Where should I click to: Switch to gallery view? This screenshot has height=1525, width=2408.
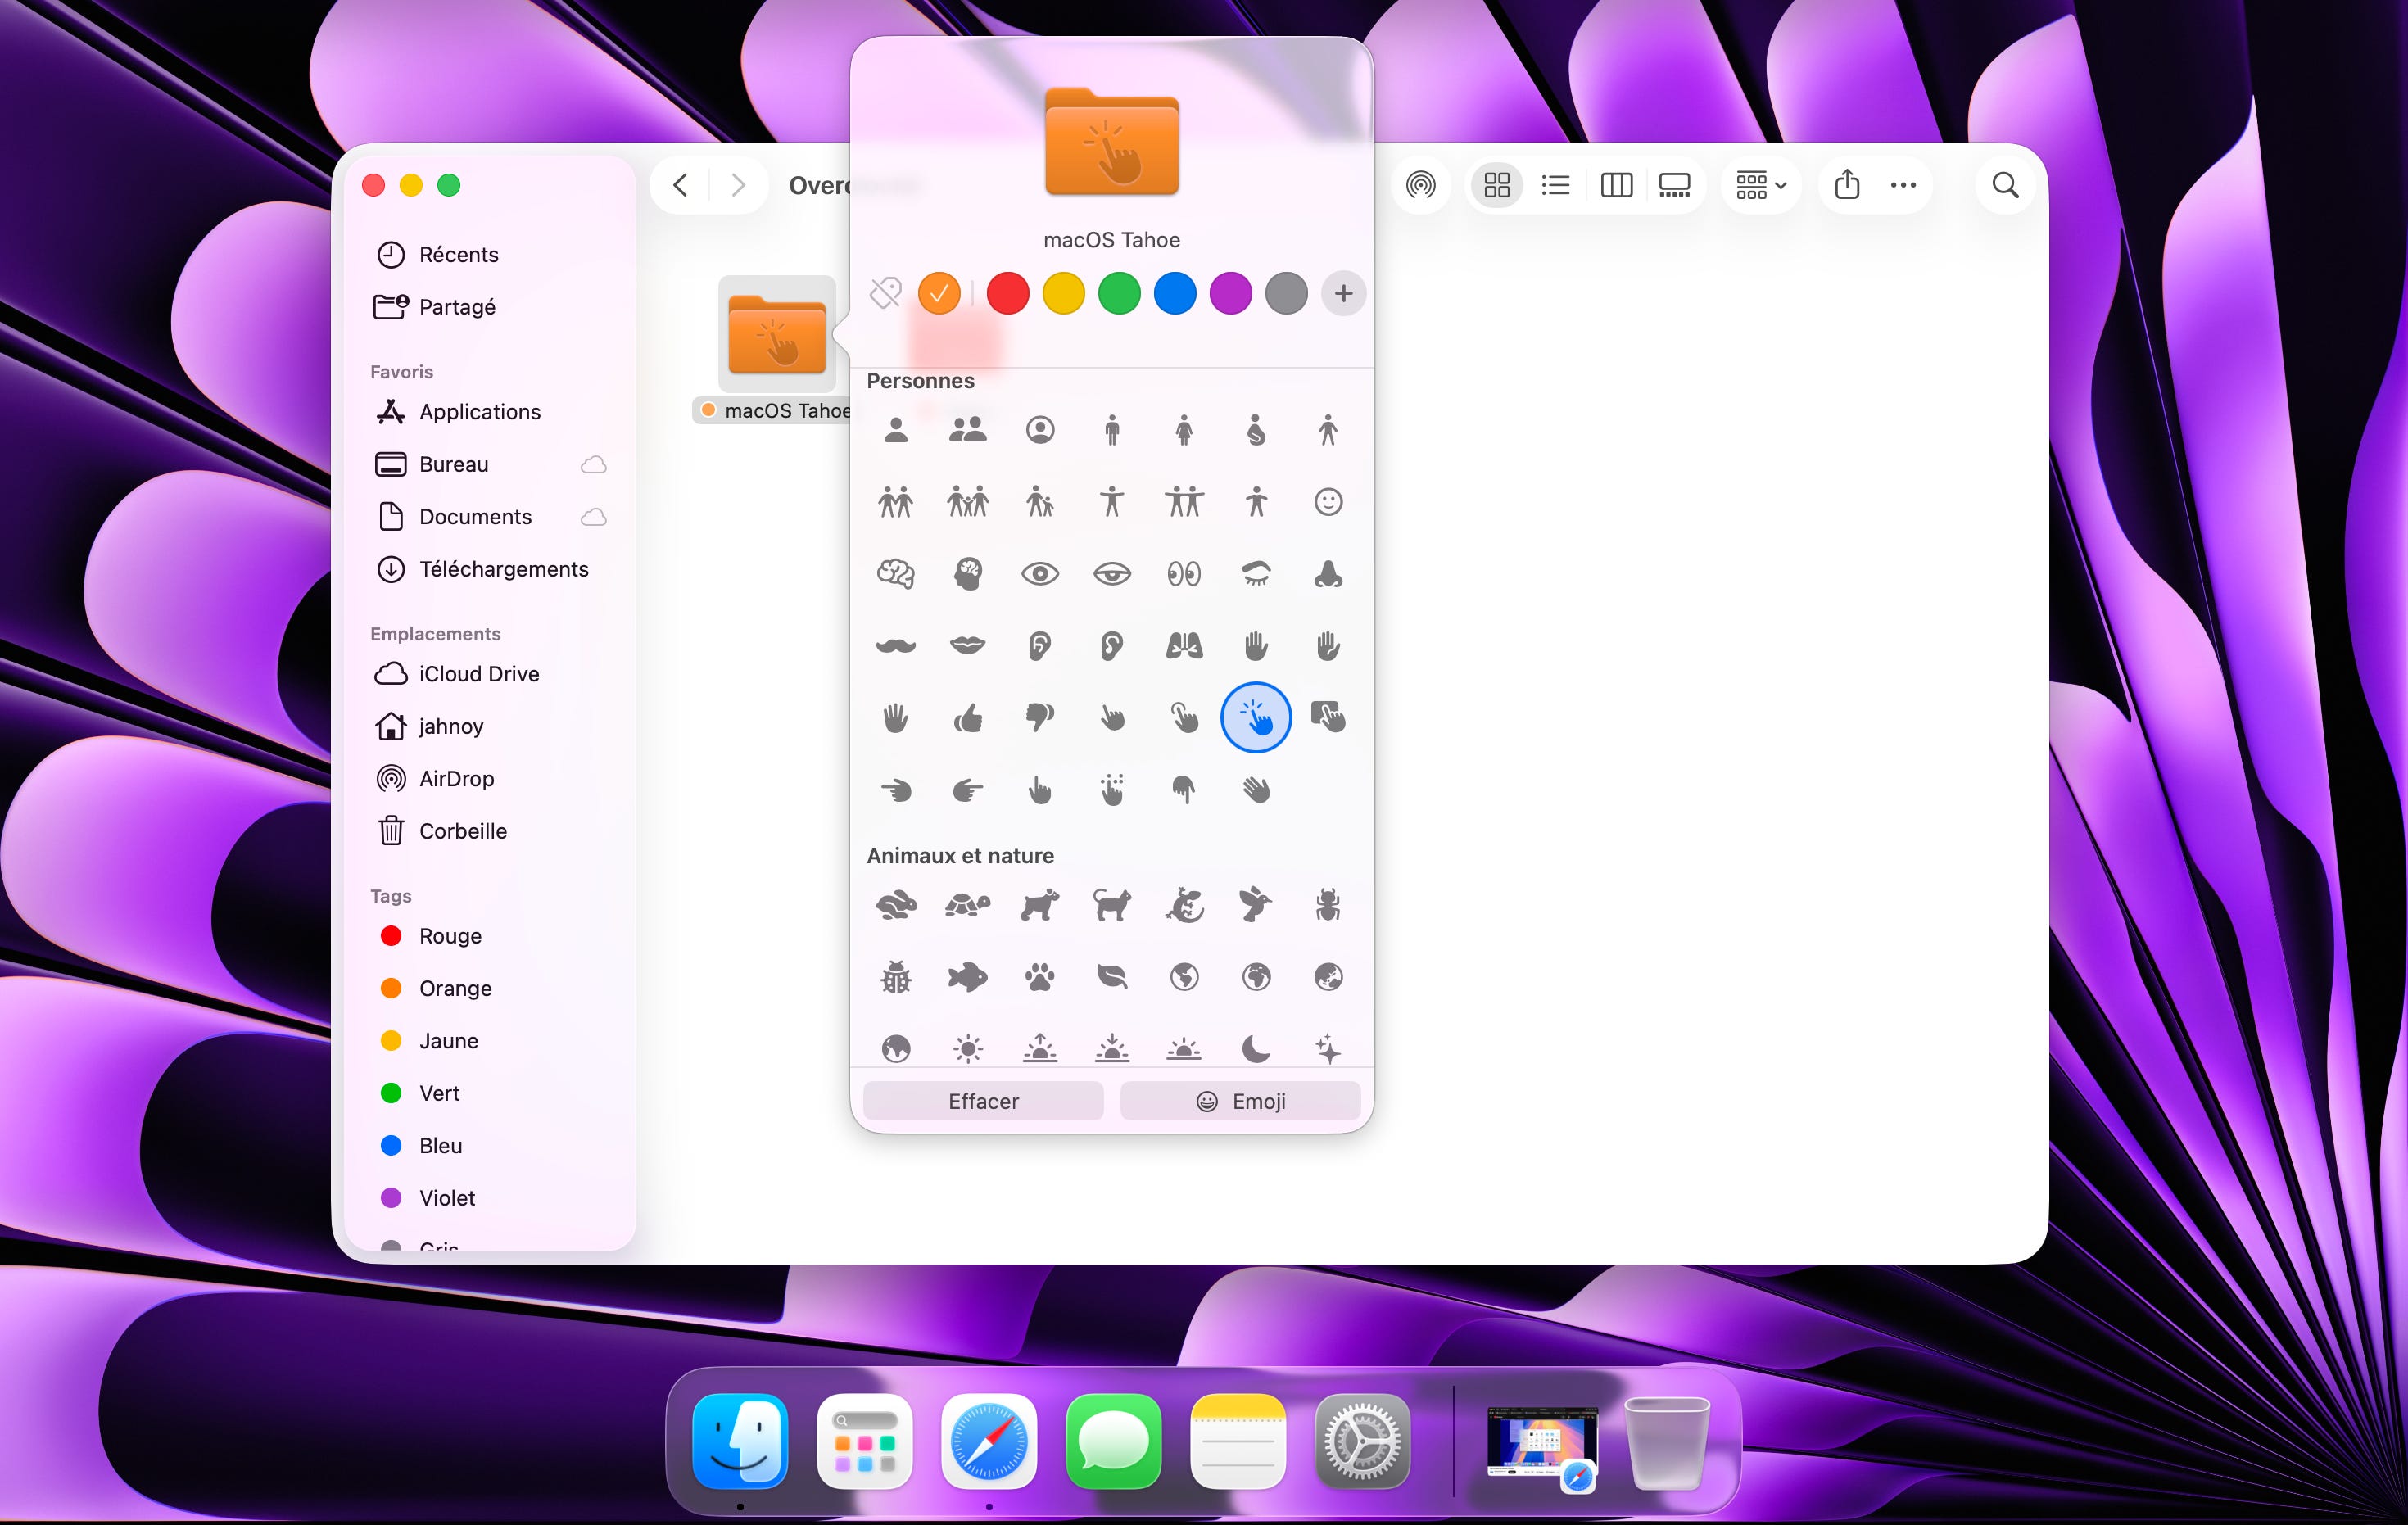1673,185
